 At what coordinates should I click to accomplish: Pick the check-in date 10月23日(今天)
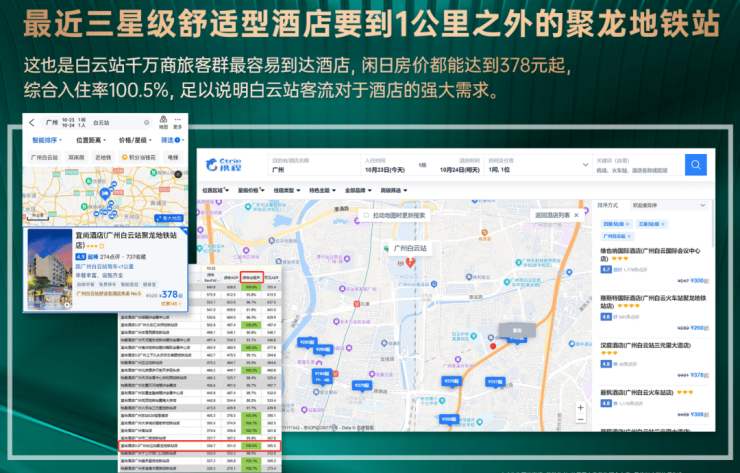(385, 169)
